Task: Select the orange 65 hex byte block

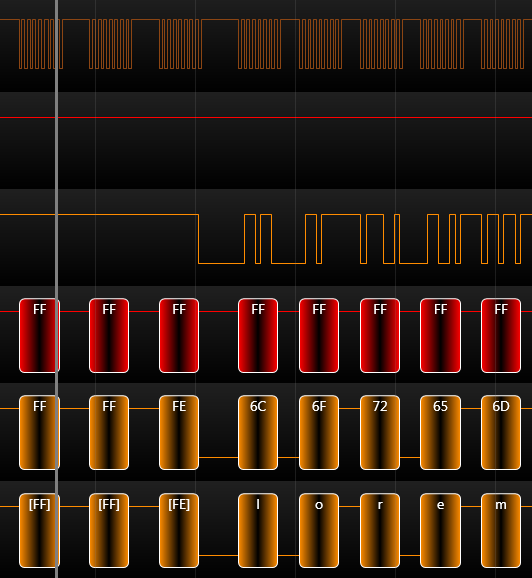Action: tap(440, 432)
